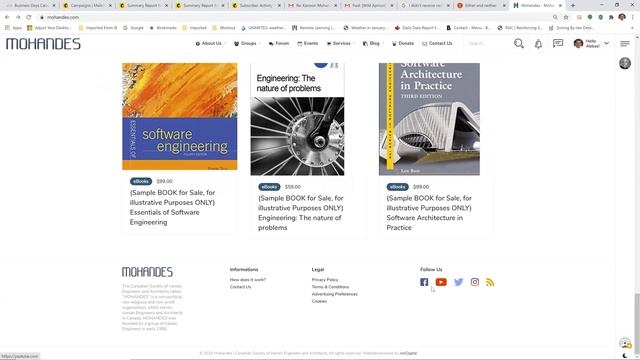Click the MOHANDES footer logo
Viewport: 640px width, 360px height.
pyautogui.click(x=147, y=272)
